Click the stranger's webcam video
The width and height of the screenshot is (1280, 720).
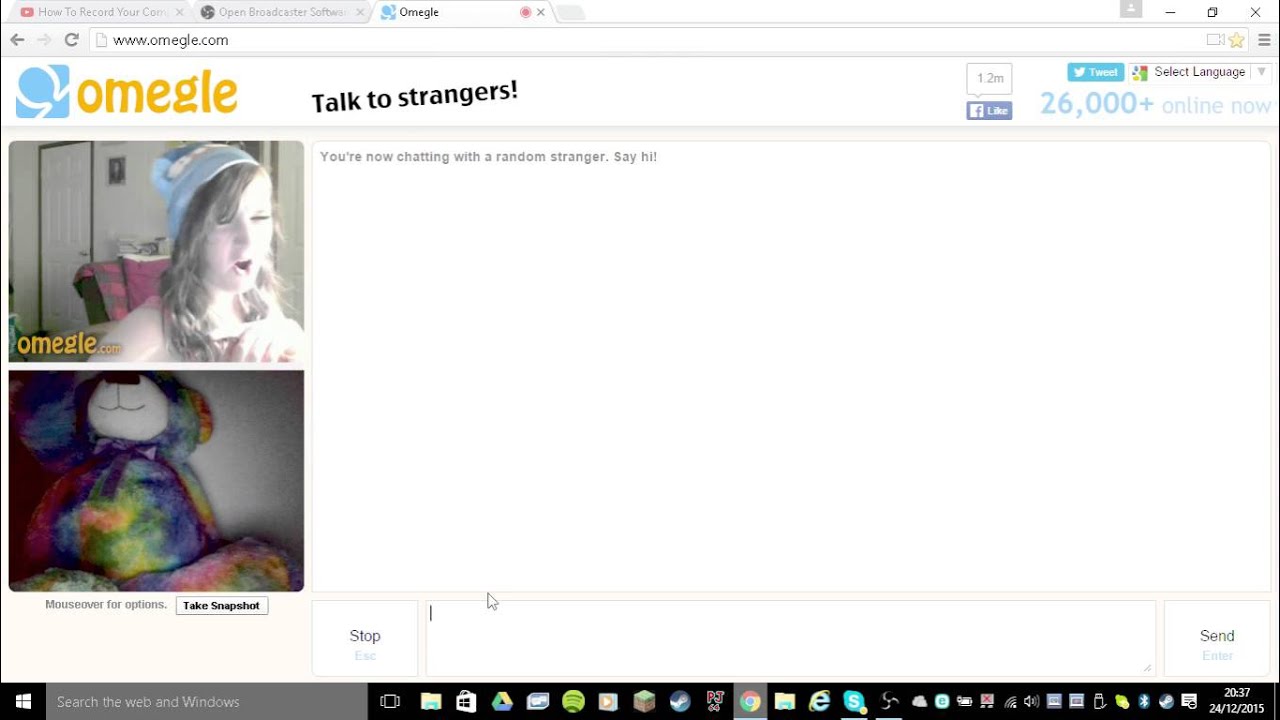(156, 251)
